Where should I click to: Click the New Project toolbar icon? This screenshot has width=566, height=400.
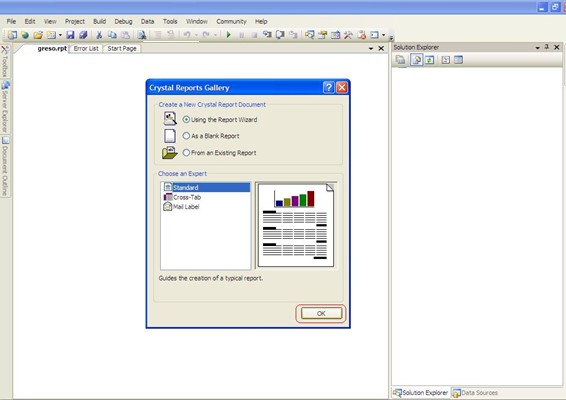coord(12,35)
